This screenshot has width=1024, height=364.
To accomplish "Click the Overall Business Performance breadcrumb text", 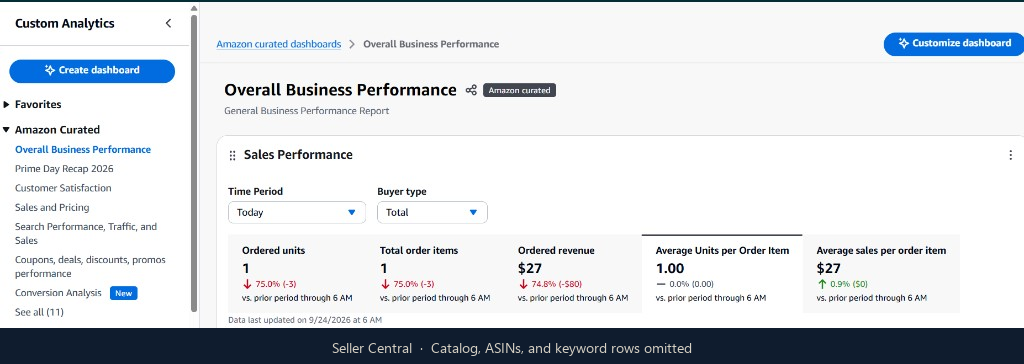I will click(431, 44).
